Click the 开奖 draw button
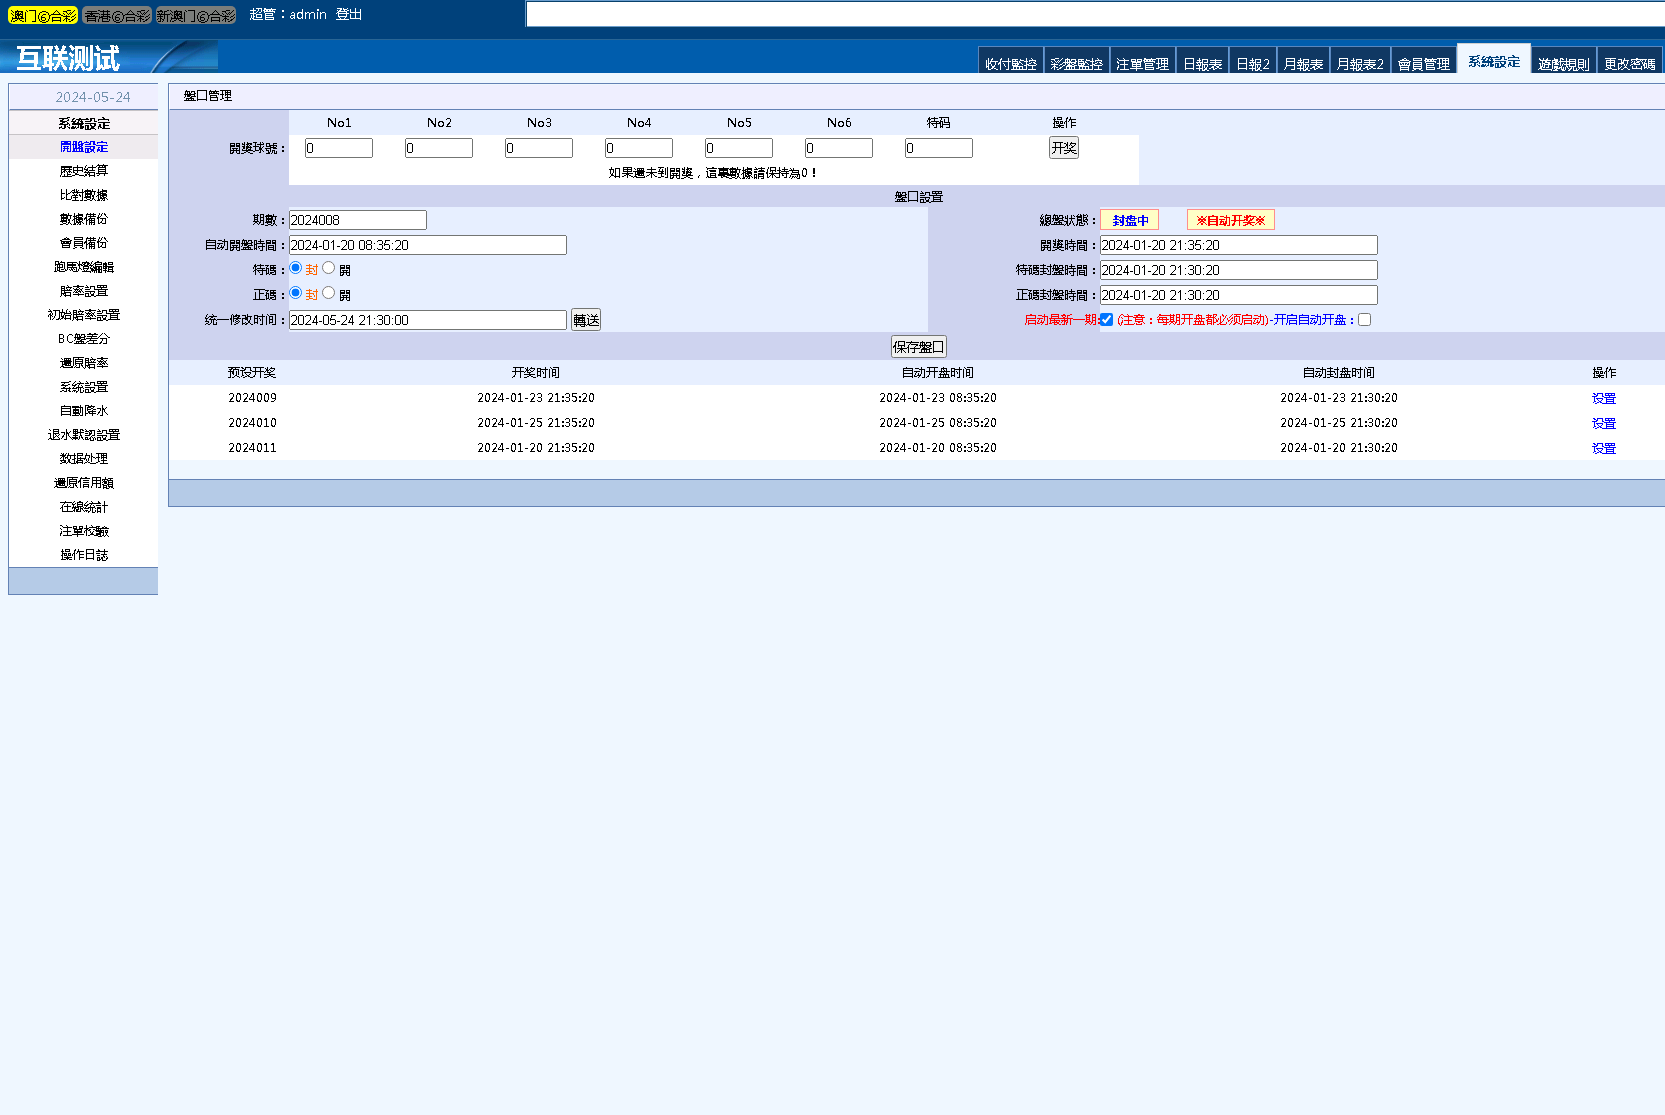This screenshot has width=1665, height=1115. click(x=1064, y=148)
